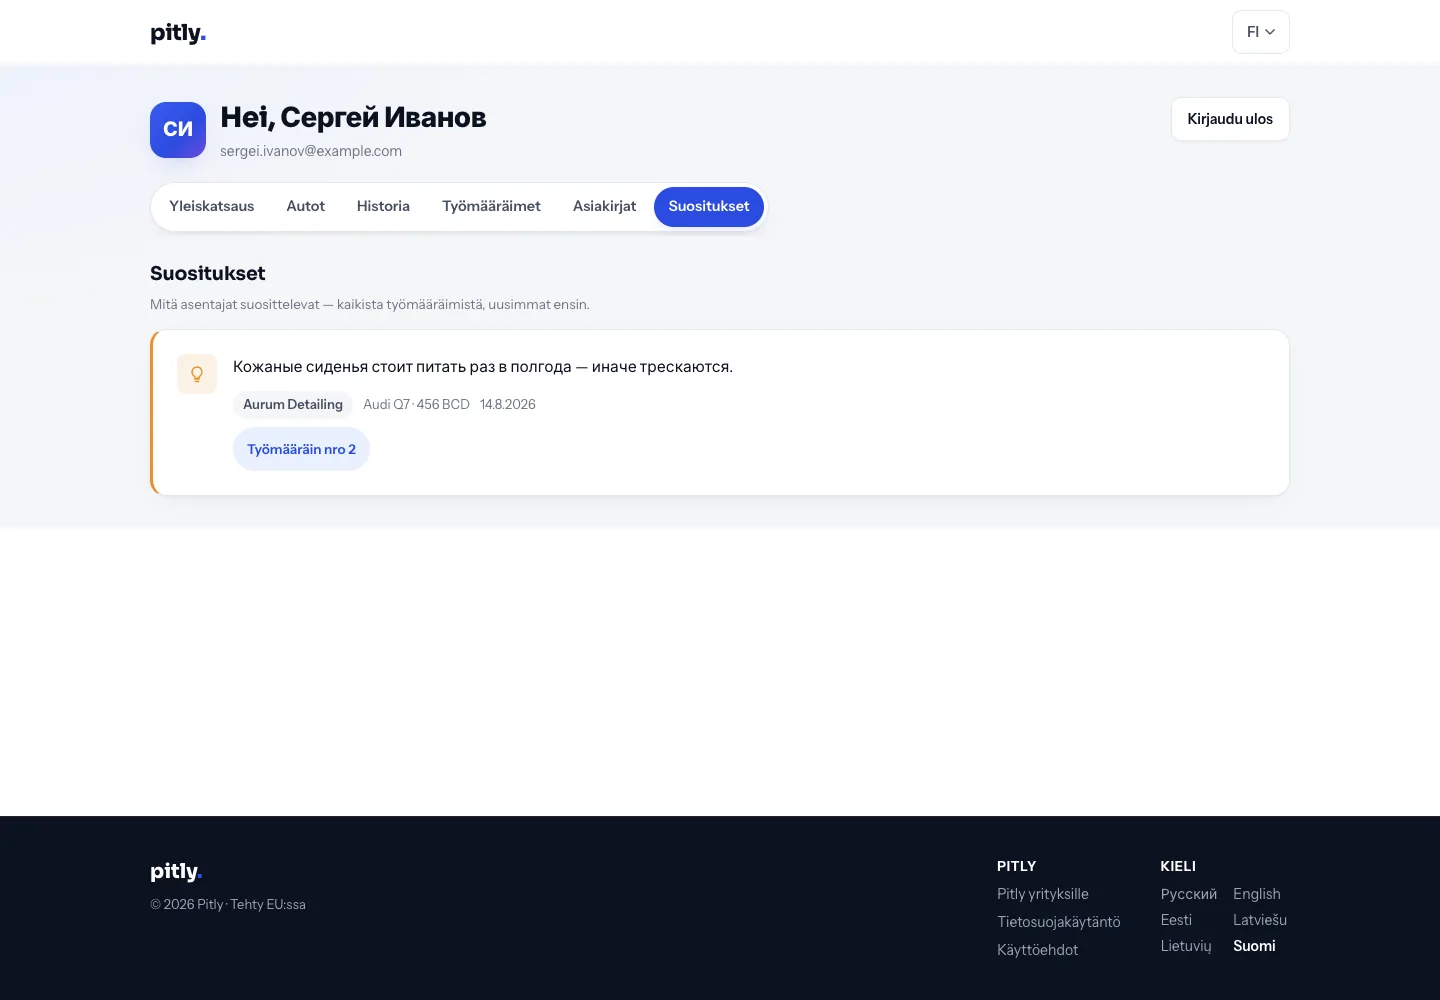The image size is (1440, 1000).
Task: Select Suomi in the footer language list
Action: click(x=1254, y=946)
